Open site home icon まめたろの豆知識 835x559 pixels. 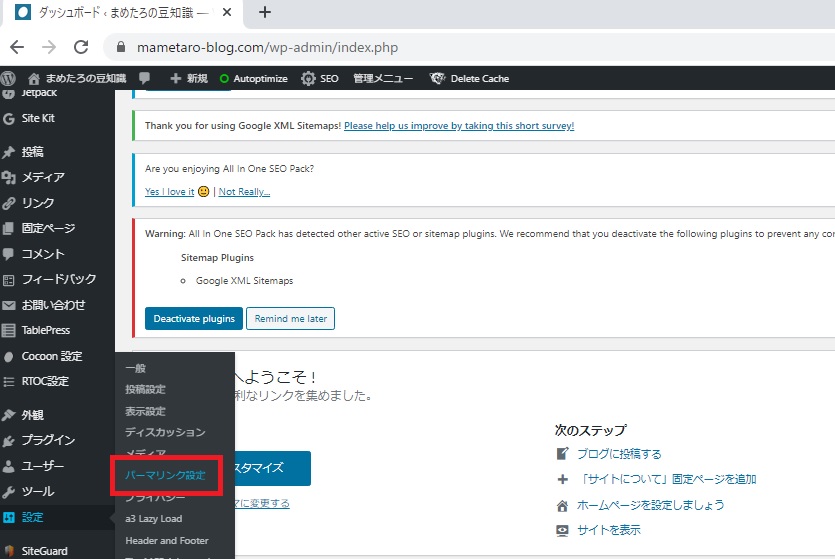(x=34, y=79)
